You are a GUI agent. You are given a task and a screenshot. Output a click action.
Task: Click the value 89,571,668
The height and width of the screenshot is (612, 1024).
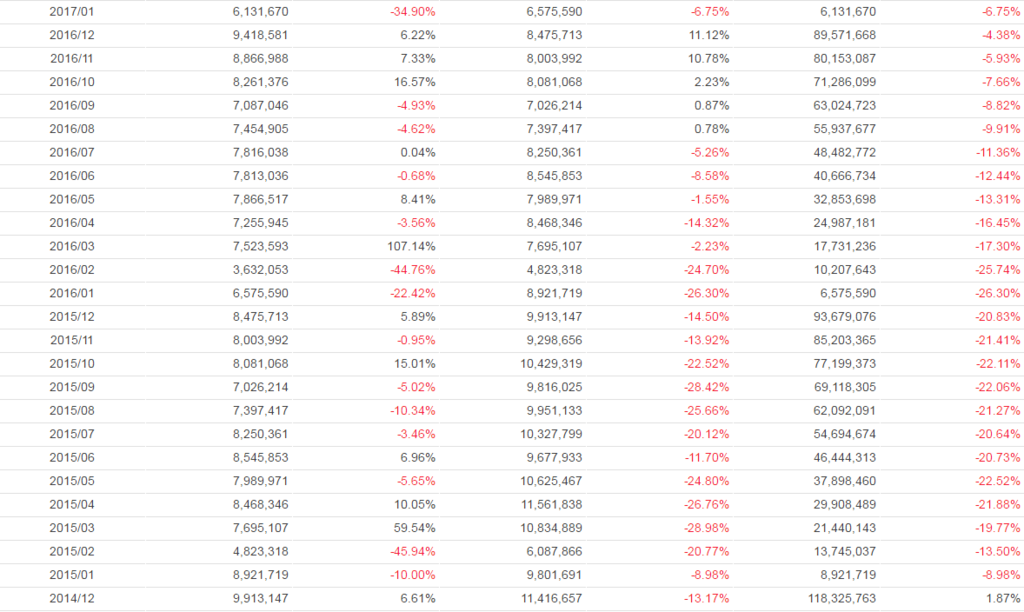coord(838,35)
